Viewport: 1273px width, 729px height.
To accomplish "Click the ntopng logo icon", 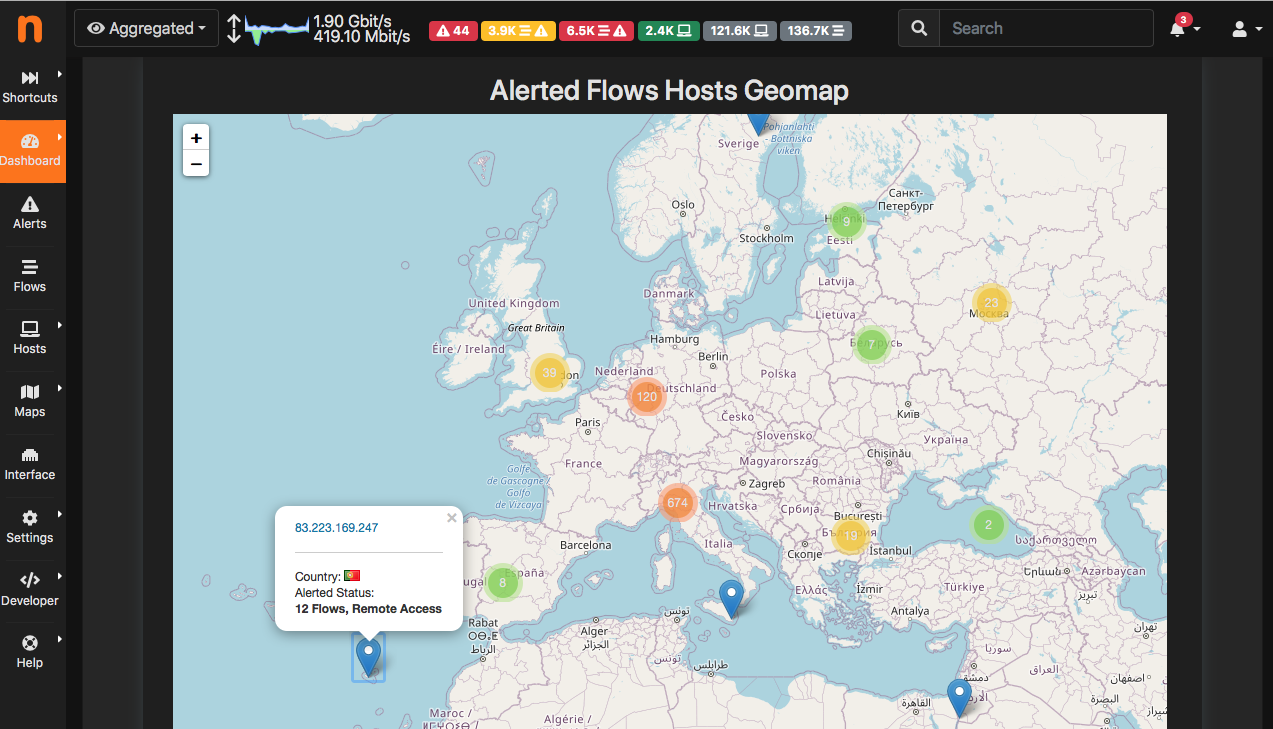I will pos(30,28).
